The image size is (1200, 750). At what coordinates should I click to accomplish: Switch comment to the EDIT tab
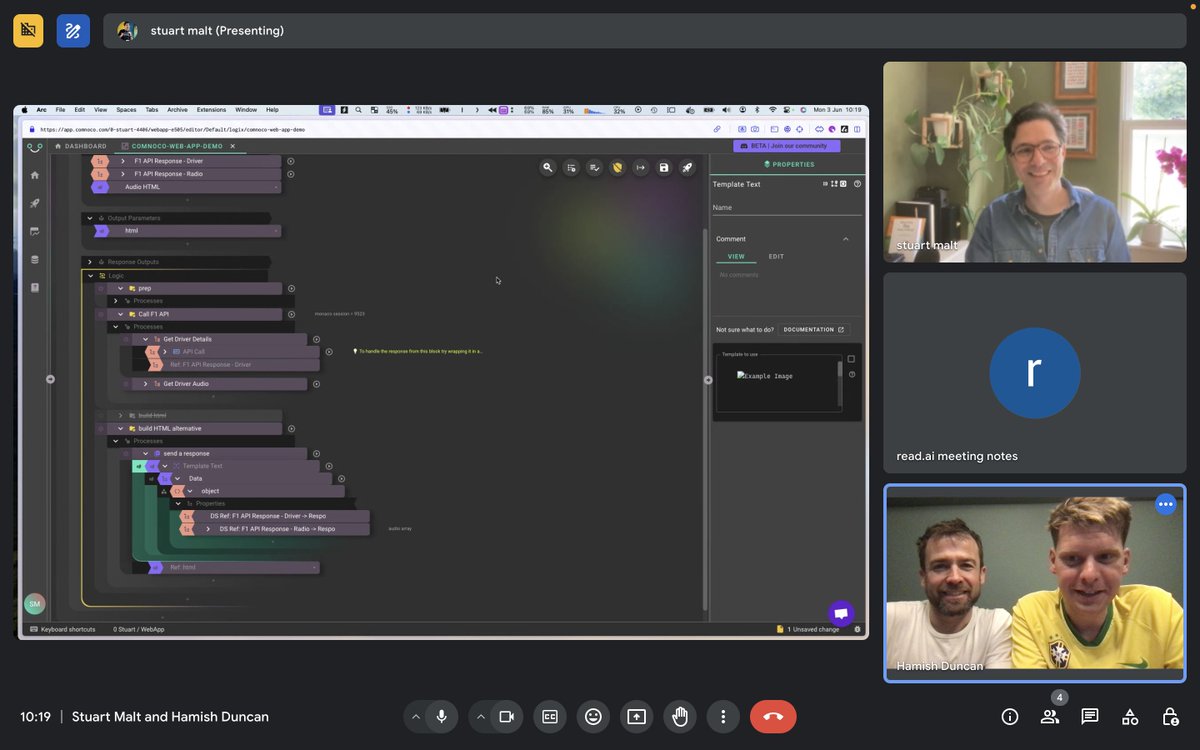pos(776,257)
